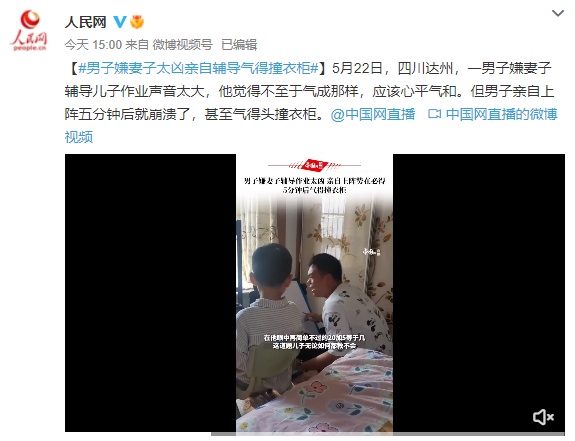Click the subtitle text in the video
575x441 pixels.
(x=314, y=342)
